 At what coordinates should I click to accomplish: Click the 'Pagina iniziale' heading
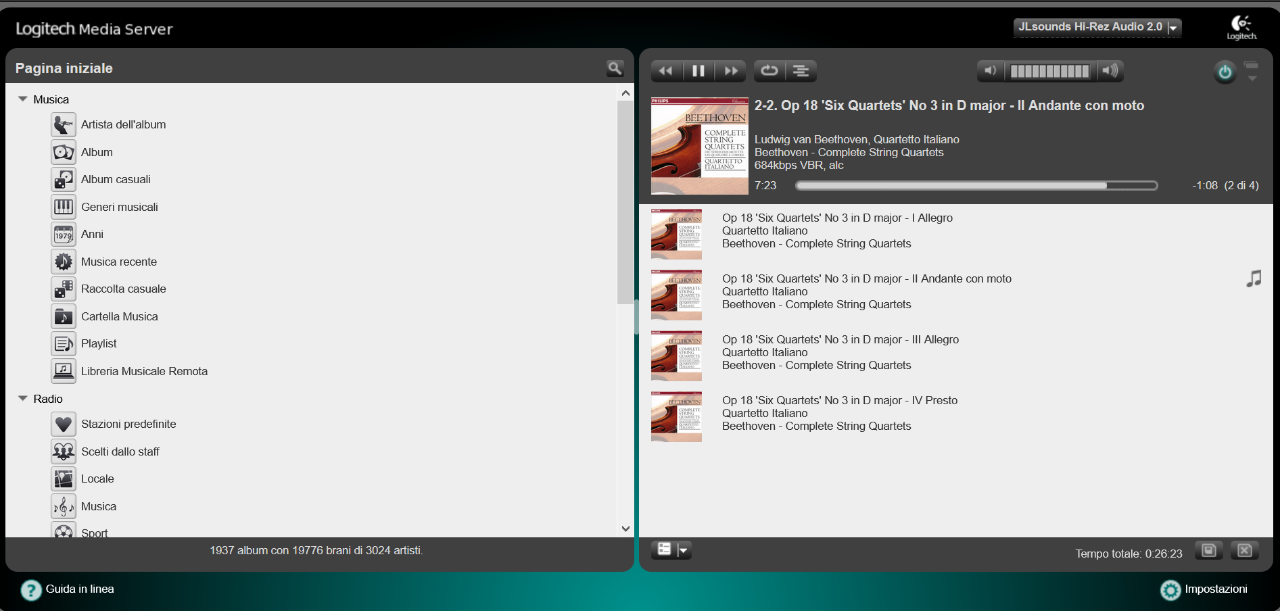pyautogui.click(x=64, y=68)
